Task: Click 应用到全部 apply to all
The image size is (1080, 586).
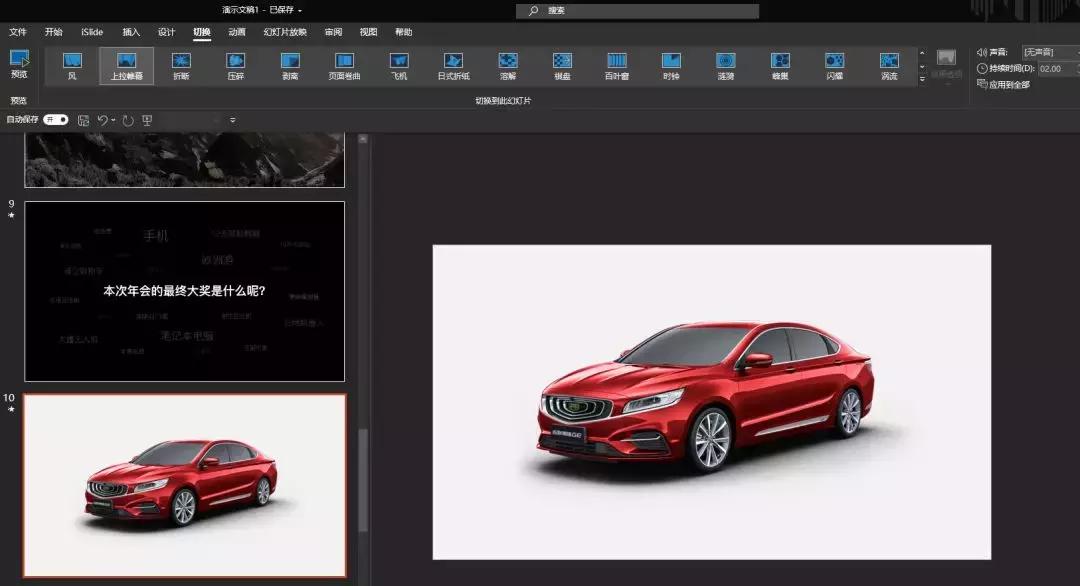Action: (1008, 85)
